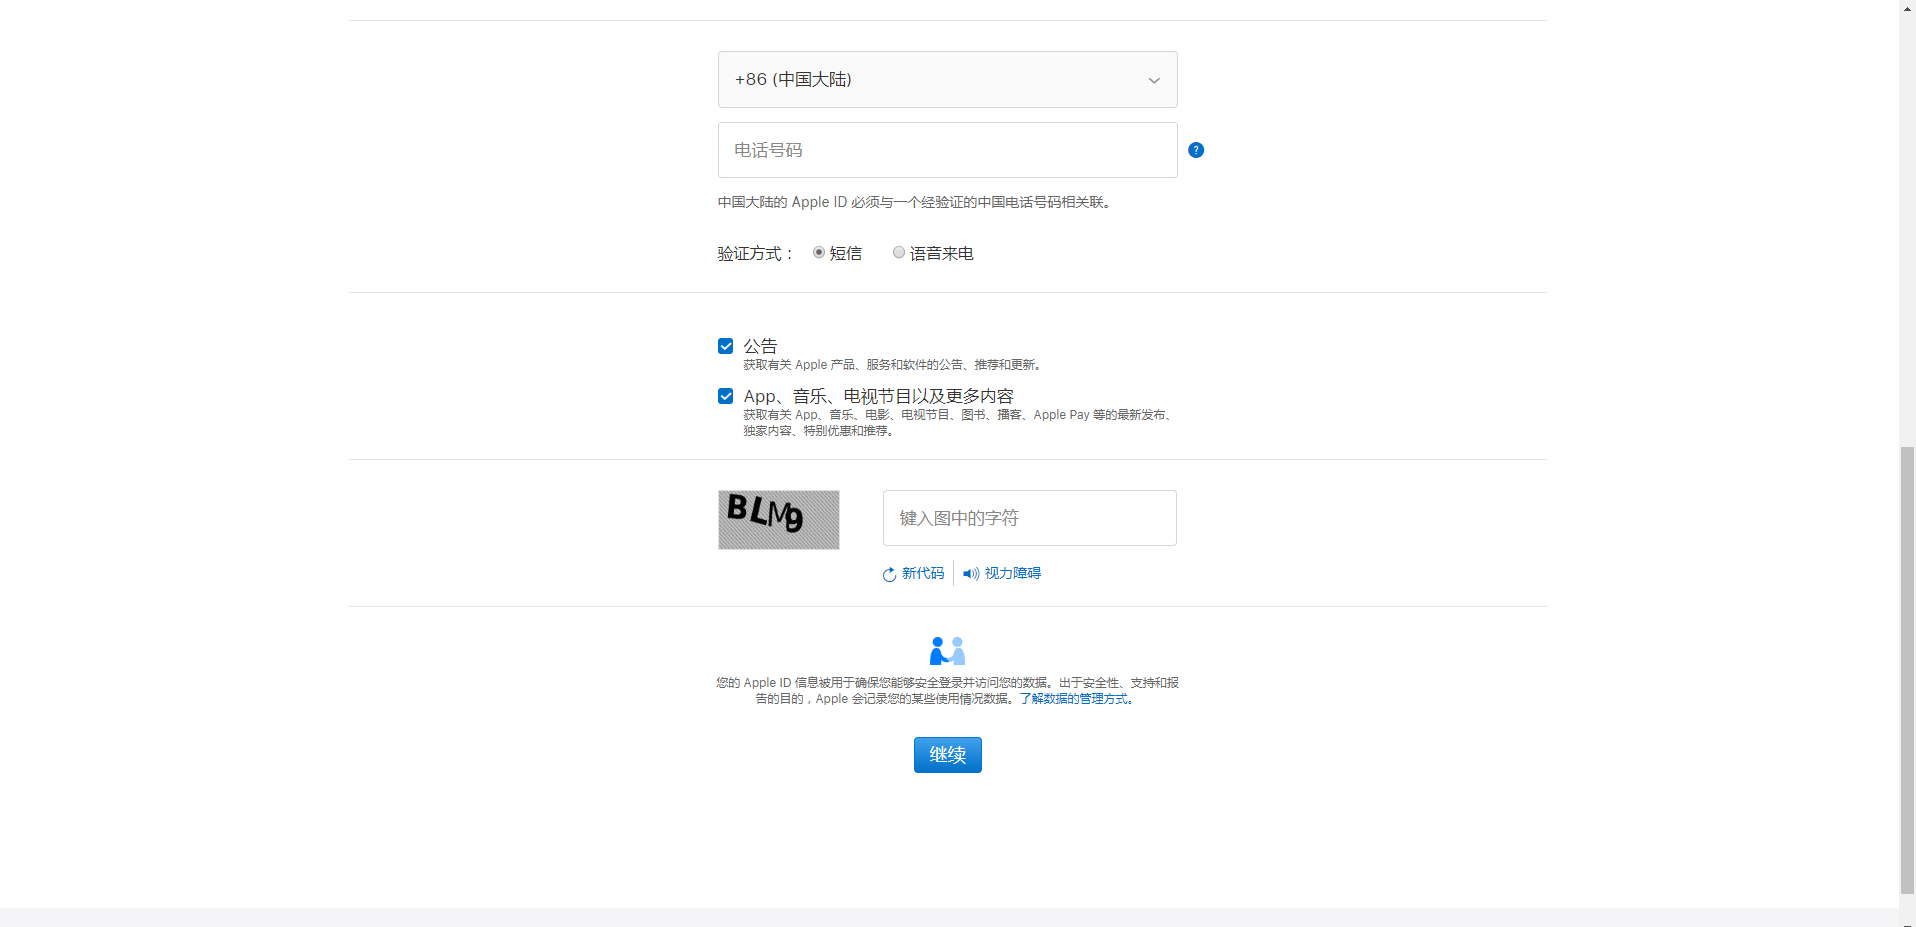This screenshot has height=927, width=1916.
Task: Click the privacy handshake people icon
Action: [x=947, y=651]
